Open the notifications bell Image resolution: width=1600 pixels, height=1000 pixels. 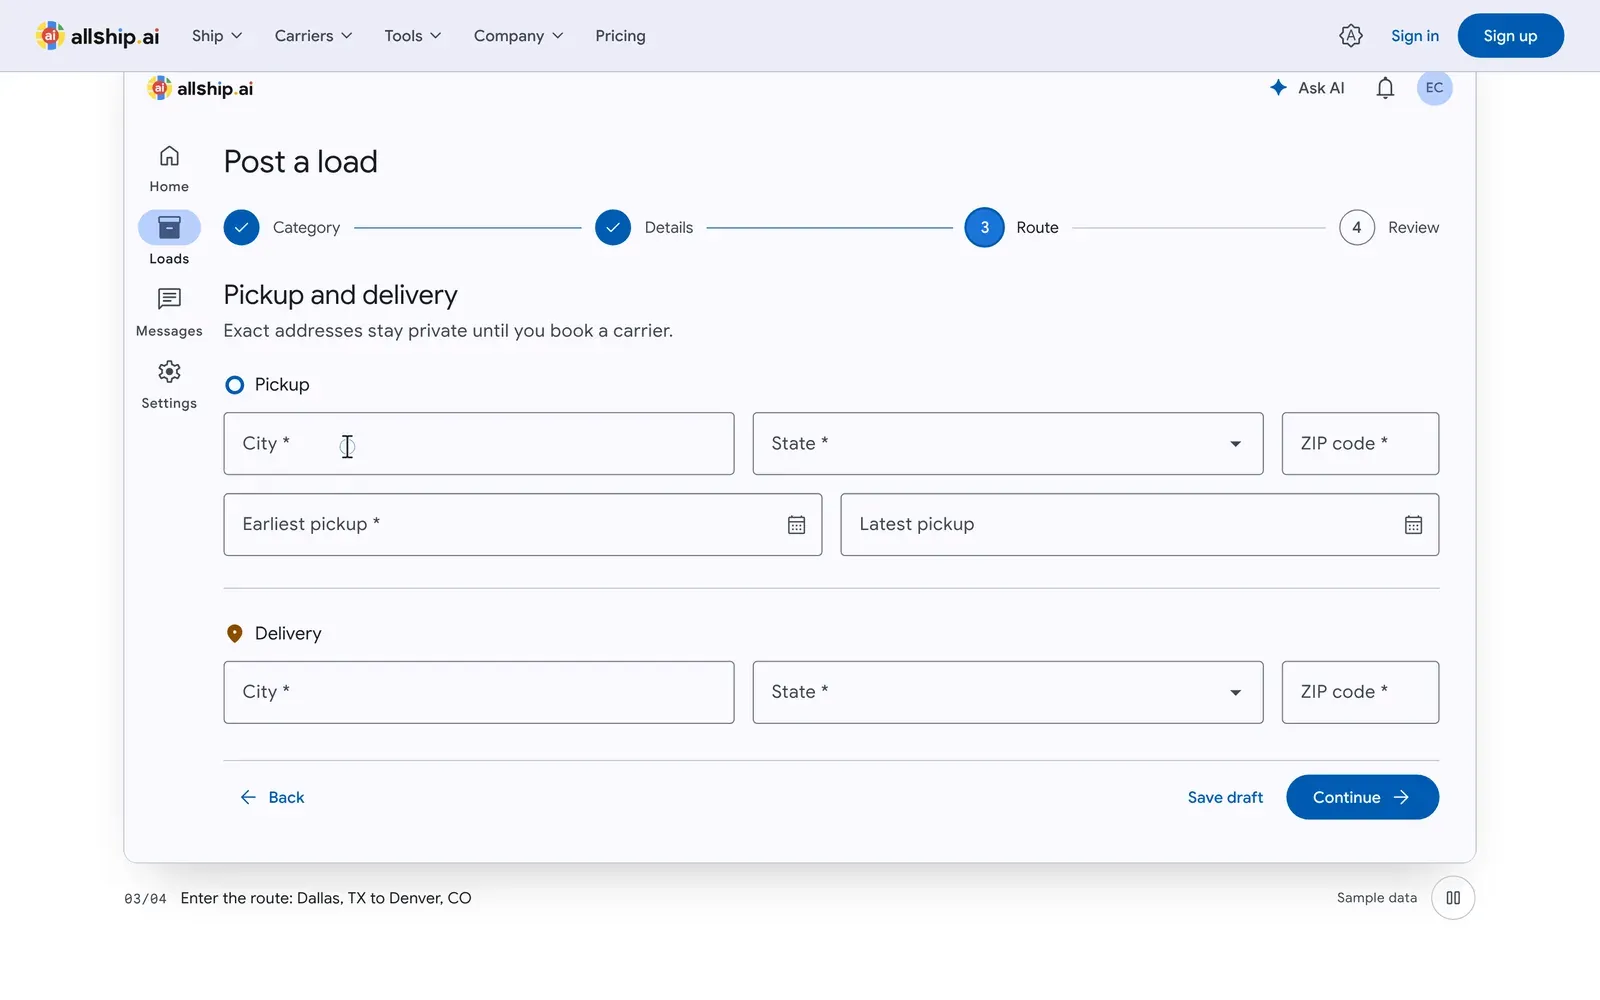pyautogui.click(x=1385, y=88)
